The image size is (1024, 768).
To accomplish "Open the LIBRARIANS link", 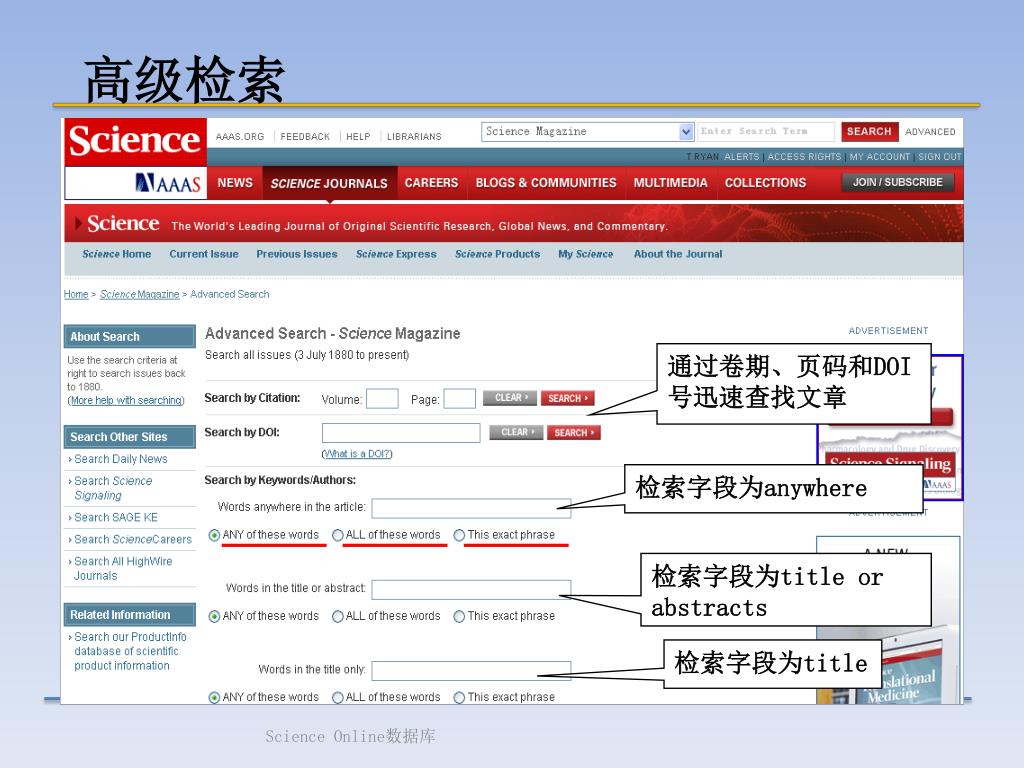I will tap(414, 136).
